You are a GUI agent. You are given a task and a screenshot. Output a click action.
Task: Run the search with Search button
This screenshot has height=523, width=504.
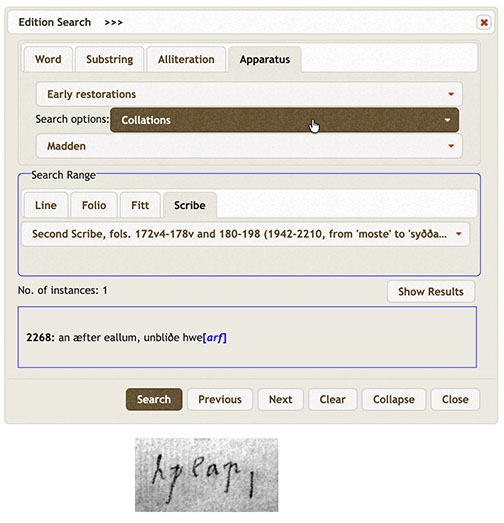coord(154,399)
